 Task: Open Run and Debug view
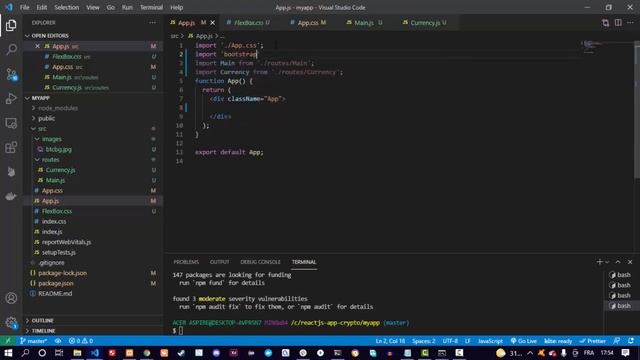[11, 98]
